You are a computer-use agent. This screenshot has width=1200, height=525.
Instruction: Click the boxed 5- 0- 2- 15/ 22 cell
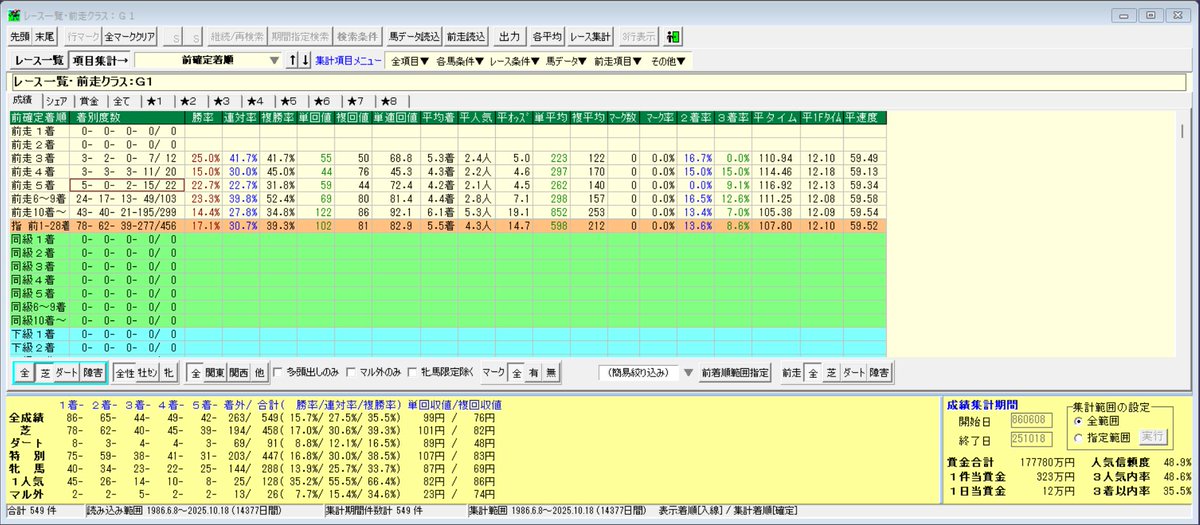[126, 186]
